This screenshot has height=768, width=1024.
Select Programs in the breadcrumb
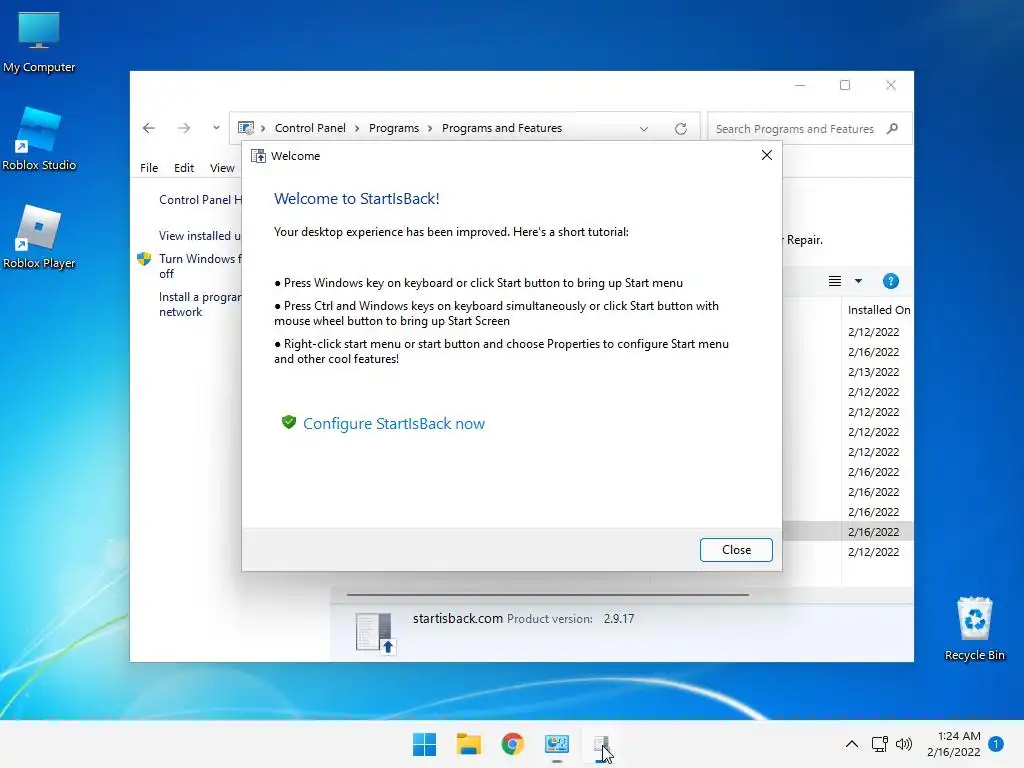[x=394, y=128]
